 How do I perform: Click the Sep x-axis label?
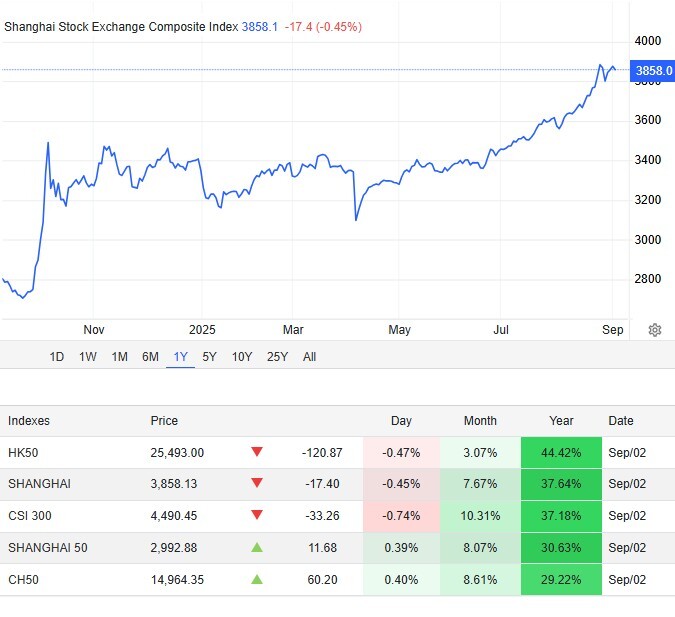coord(612,330)
